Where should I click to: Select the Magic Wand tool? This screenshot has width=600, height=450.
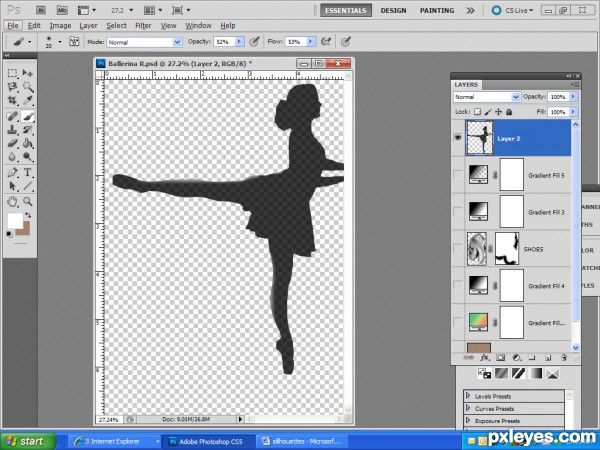tap(28, 87)
